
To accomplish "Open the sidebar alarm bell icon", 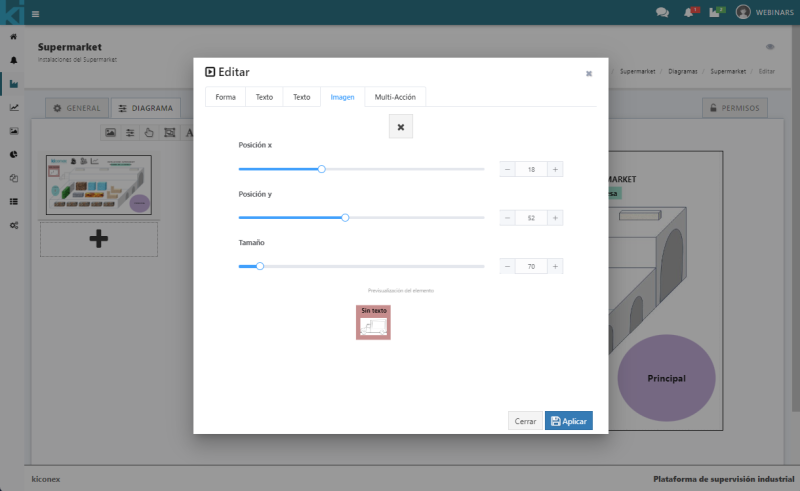I will (x=13, y=60).
